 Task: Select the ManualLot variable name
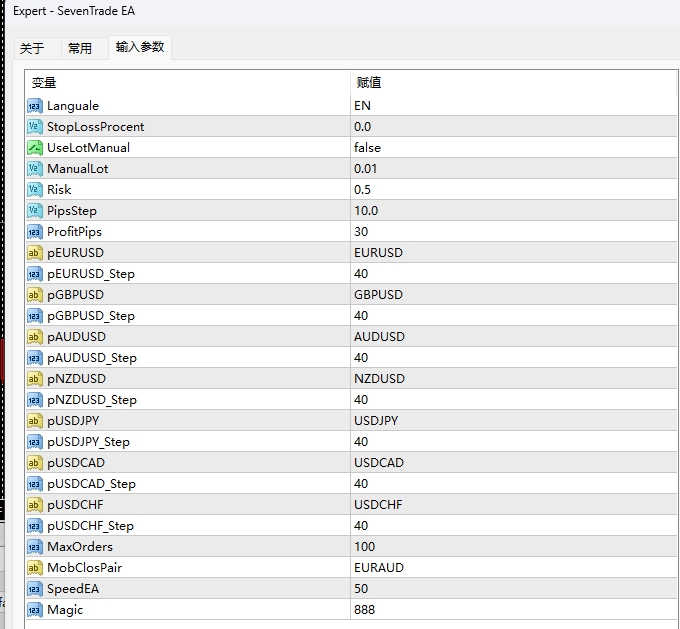(x=78, y=169)
